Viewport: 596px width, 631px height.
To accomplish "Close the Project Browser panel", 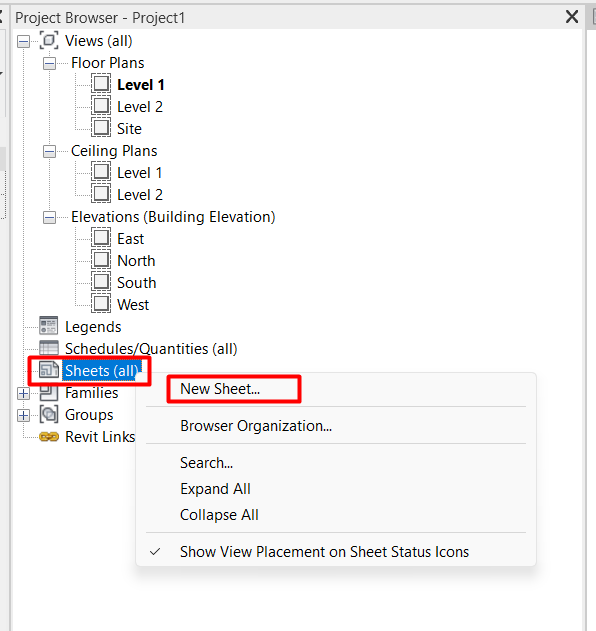I will click(x=572, y=17).
